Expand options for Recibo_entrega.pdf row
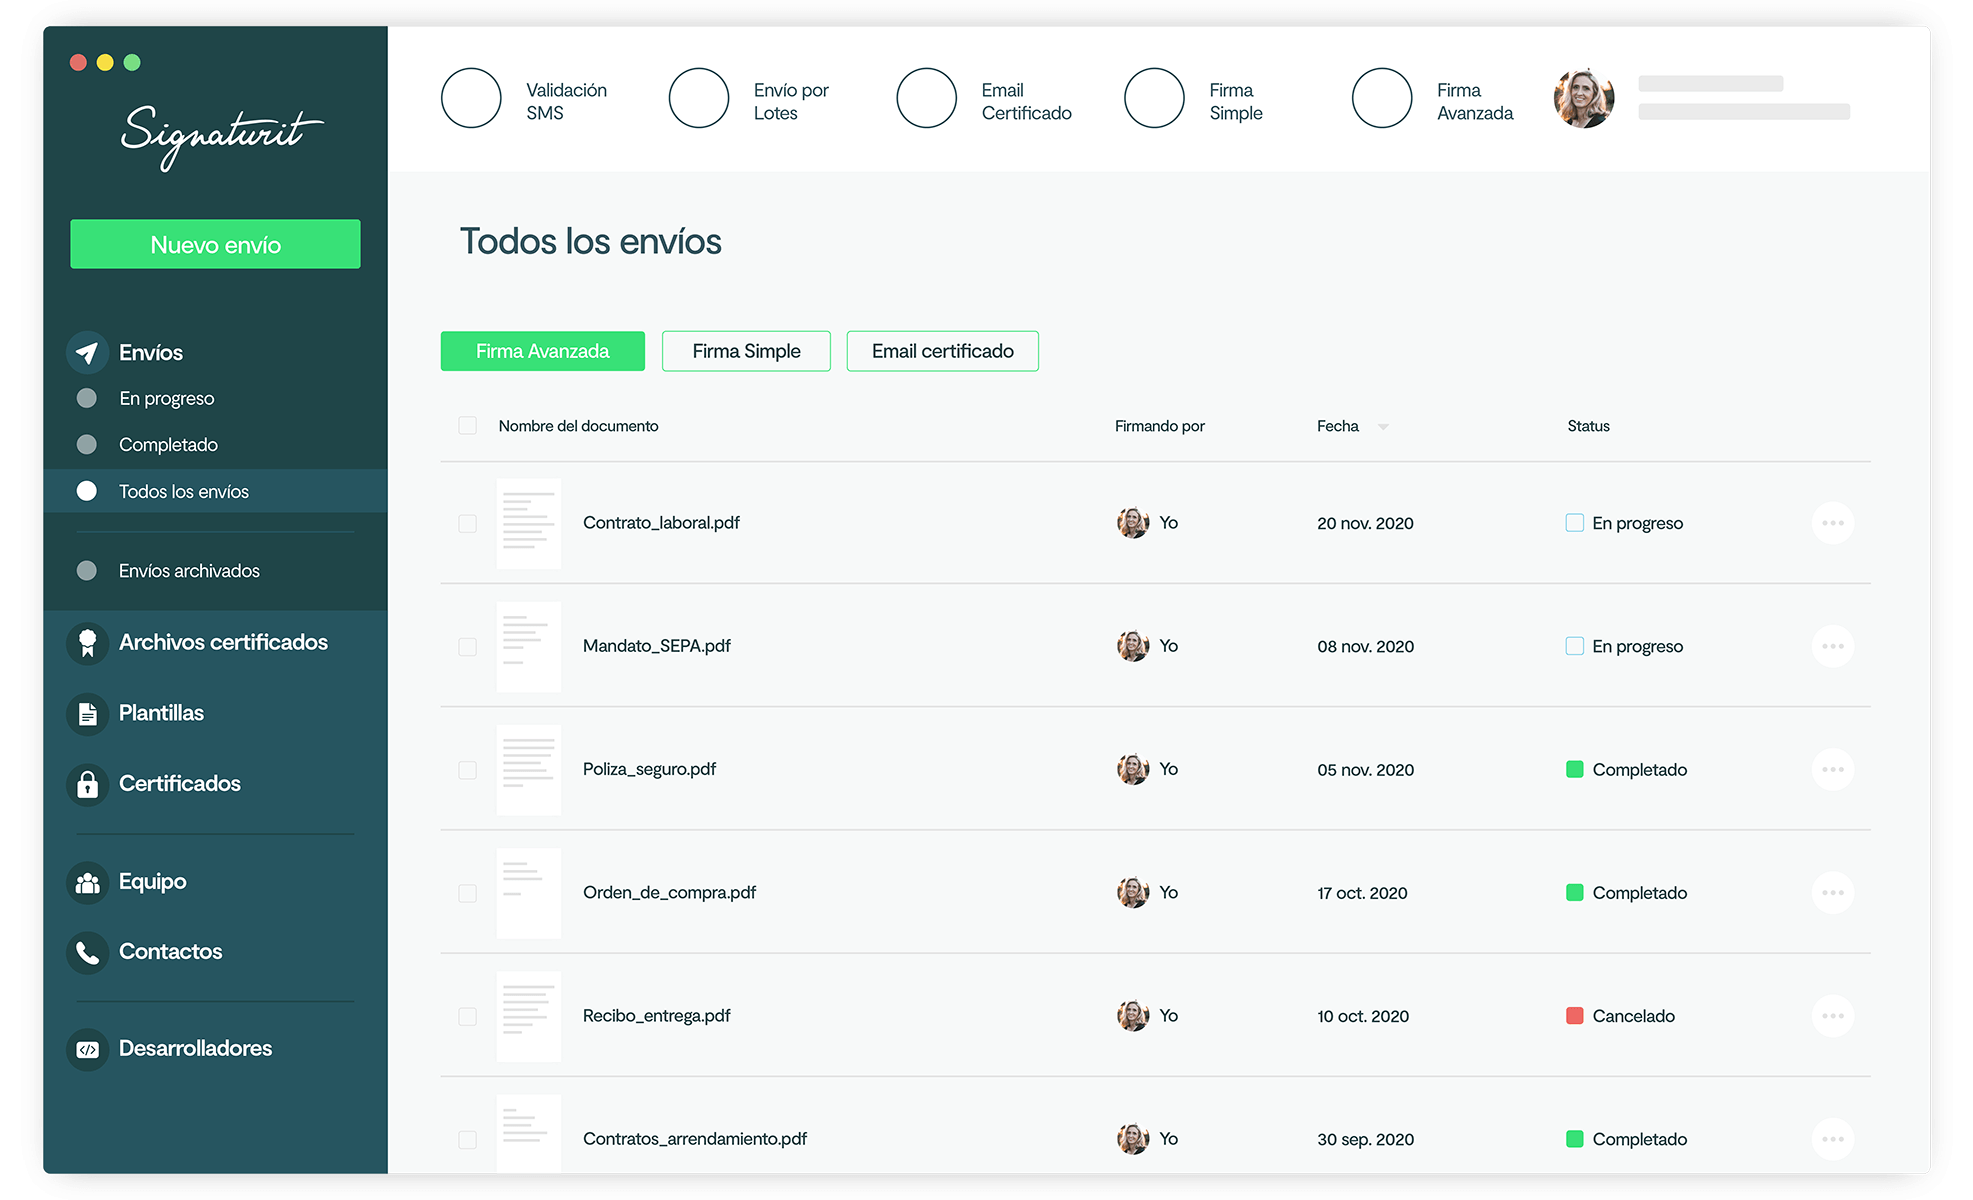 pyautogui.click(x=1835, y=1015)
